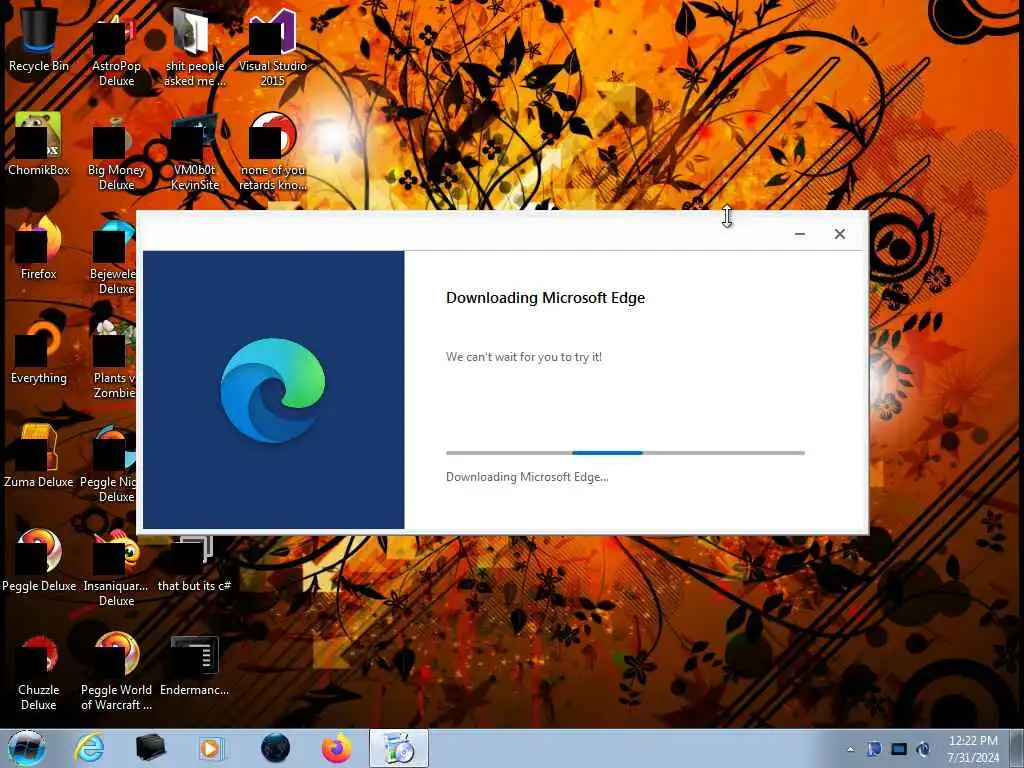Click the Action Center flag tray icon

874,749
